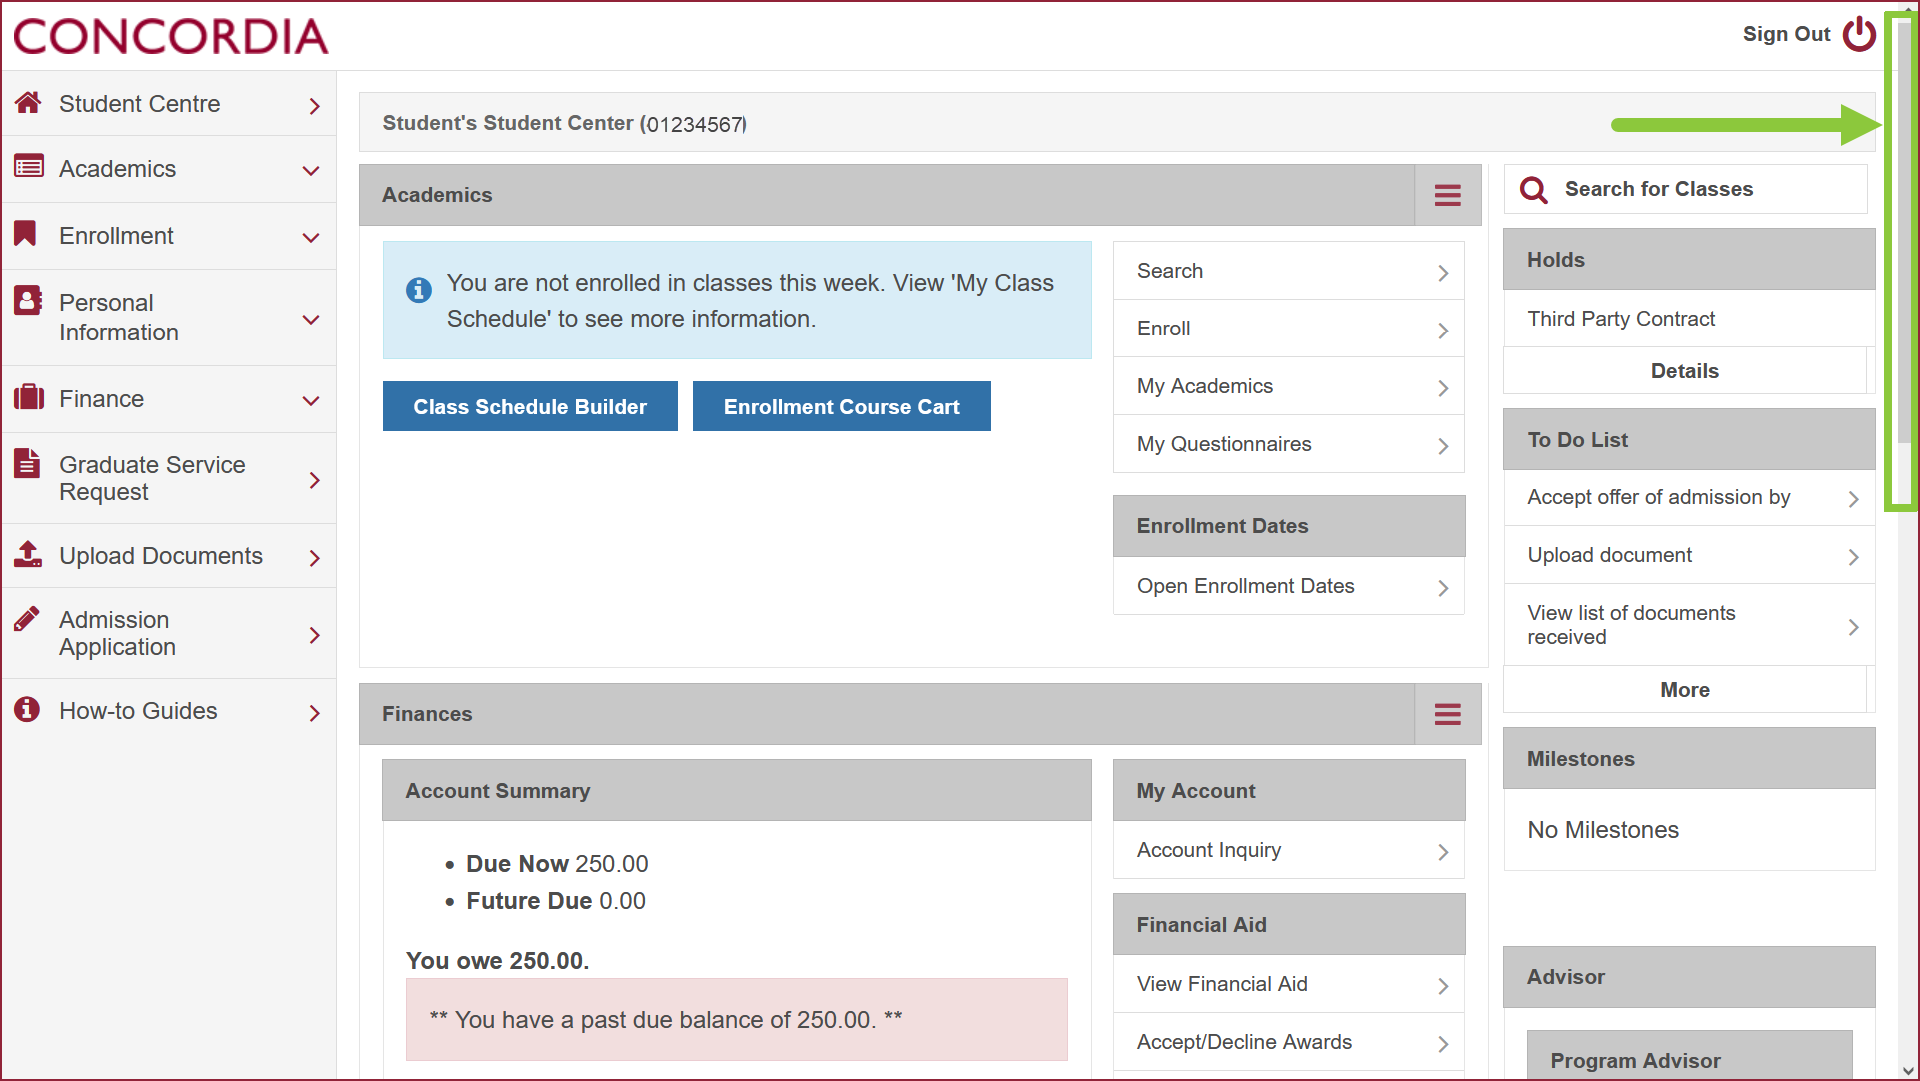Click the Personal Information contact icon

pyautogui.click(x=28, y=300)
